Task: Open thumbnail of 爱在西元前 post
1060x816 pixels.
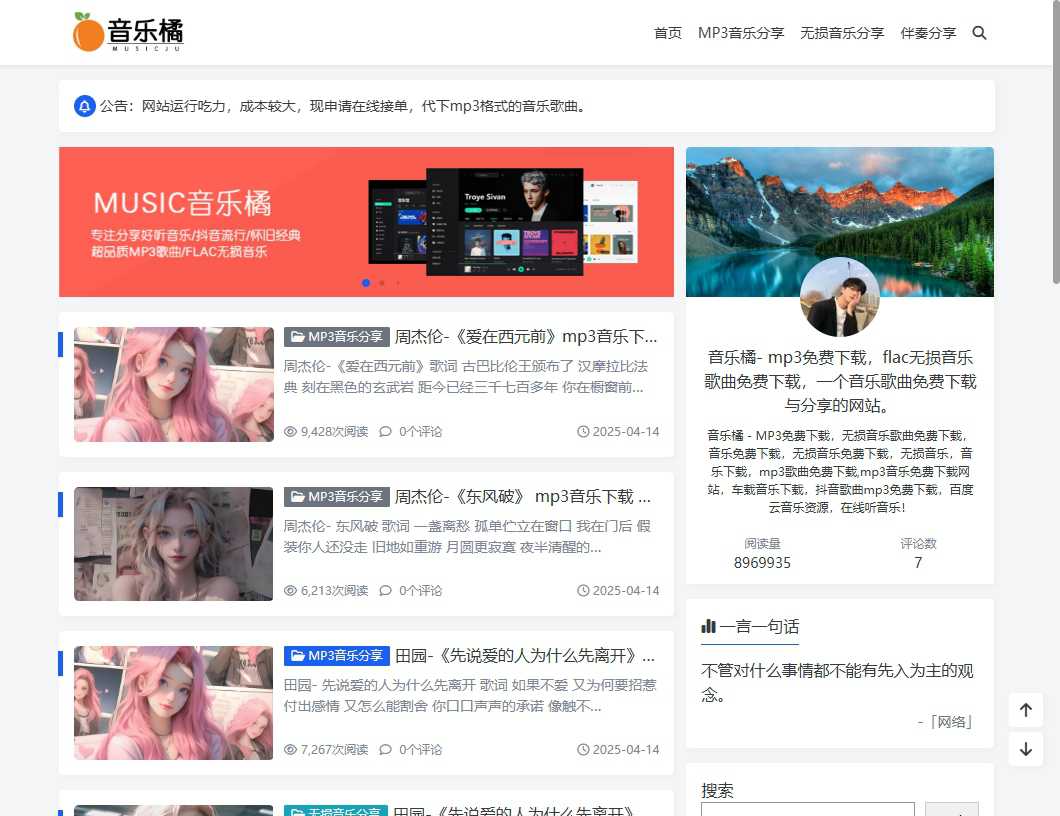Action: pyautogui.click(x=174, y=384)
